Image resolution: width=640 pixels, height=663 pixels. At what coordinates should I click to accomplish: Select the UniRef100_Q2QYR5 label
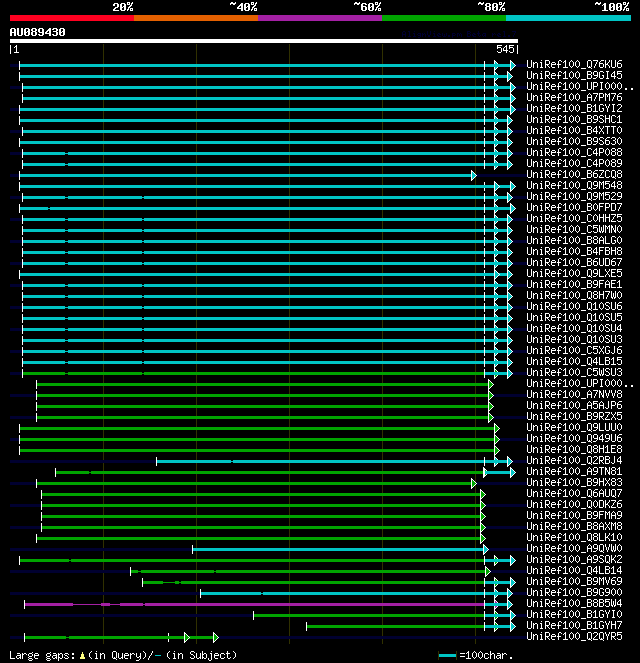pyautogui.click(x=574, y=636)
